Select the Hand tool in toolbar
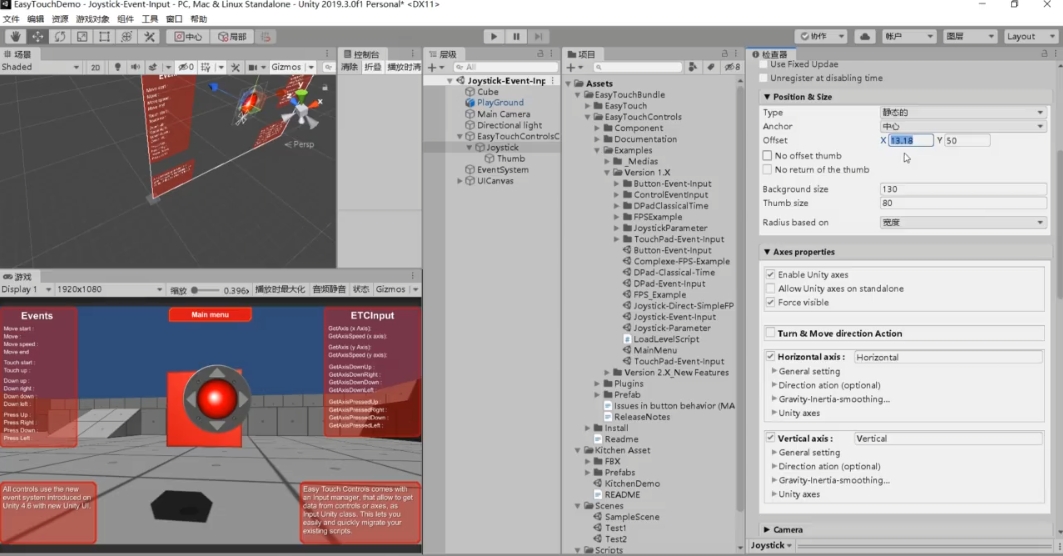The width and height of the screenshot is (1063, 556). click(x=15, y=37)
